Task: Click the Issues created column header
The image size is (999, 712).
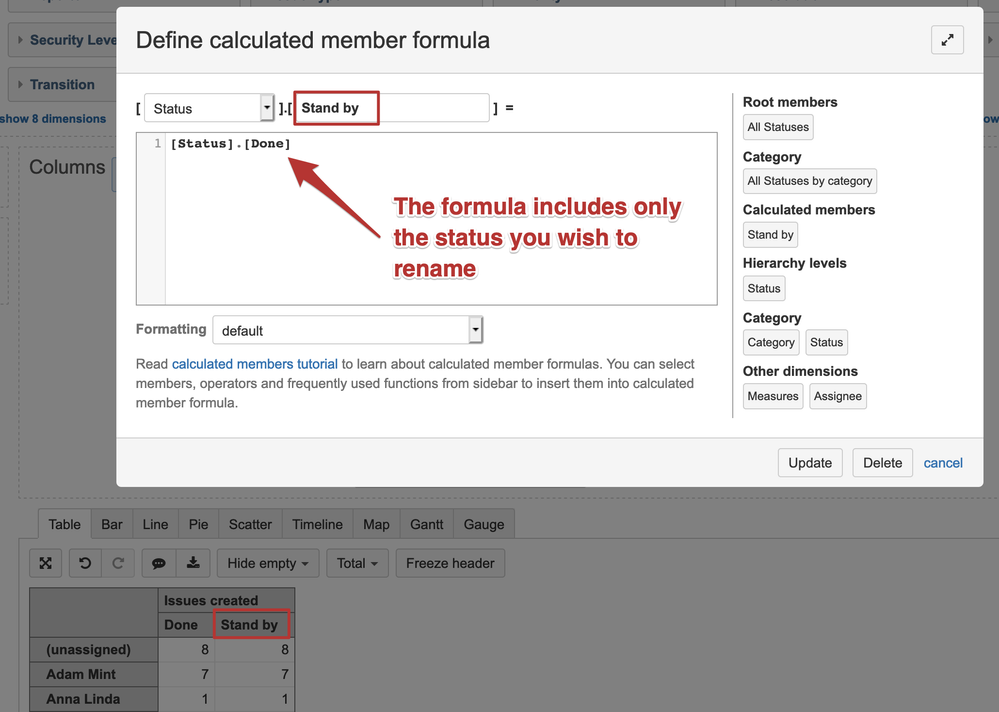Action: tap(226, 600)
